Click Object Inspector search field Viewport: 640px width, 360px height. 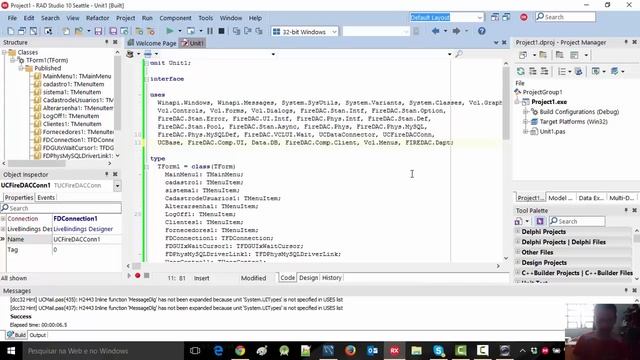coord(61,208)
